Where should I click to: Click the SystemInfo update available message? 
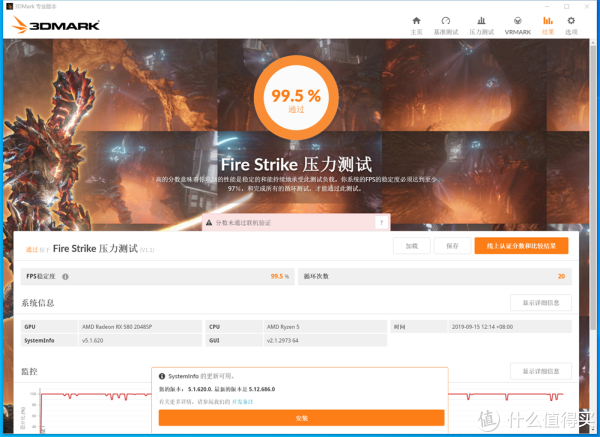click(x=201, y=376)
